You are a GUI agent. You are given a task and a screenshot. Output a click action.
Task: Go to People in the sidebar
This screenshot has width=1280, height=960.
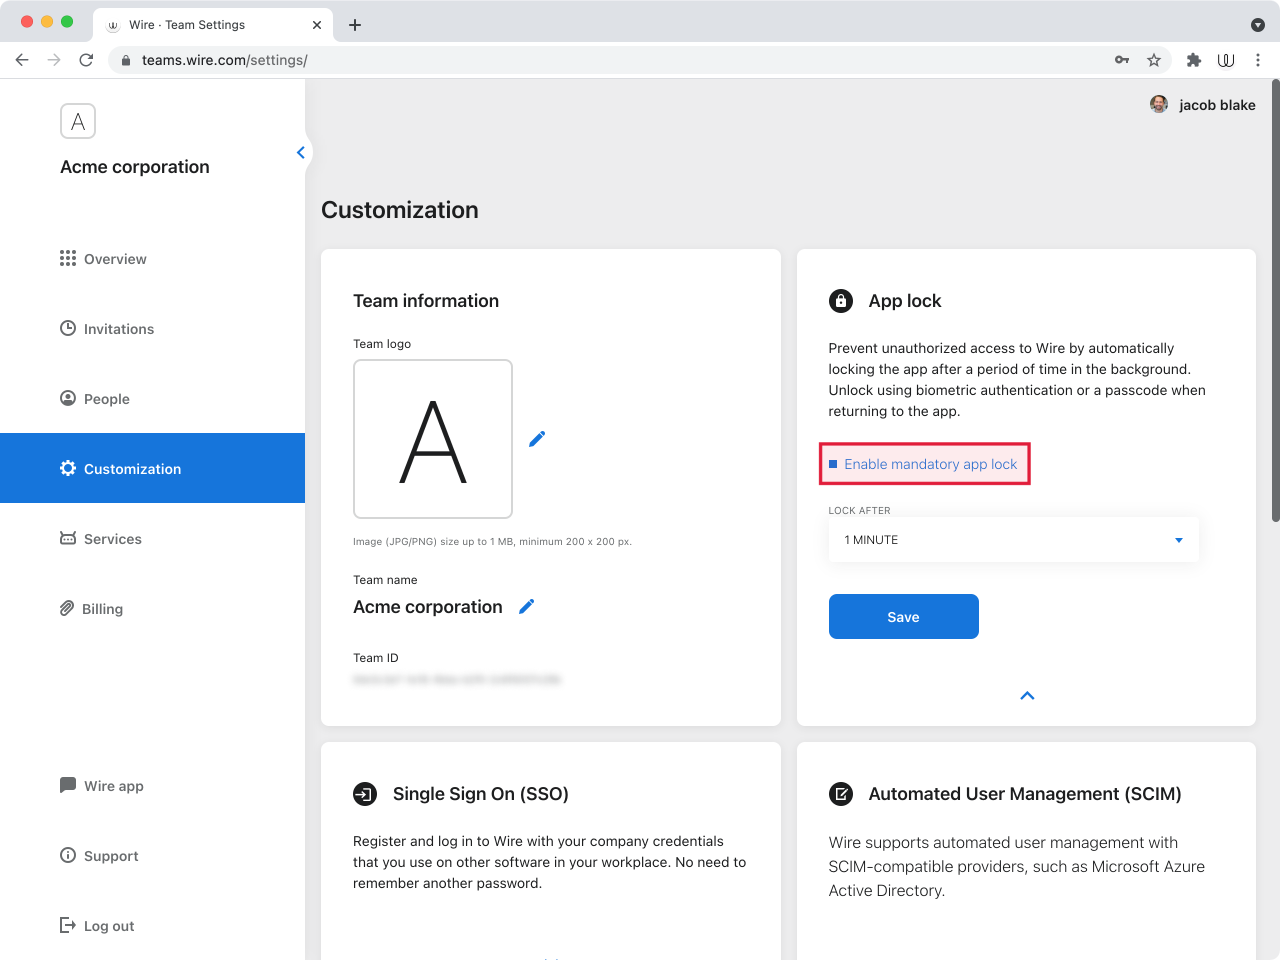click(107, 399)
